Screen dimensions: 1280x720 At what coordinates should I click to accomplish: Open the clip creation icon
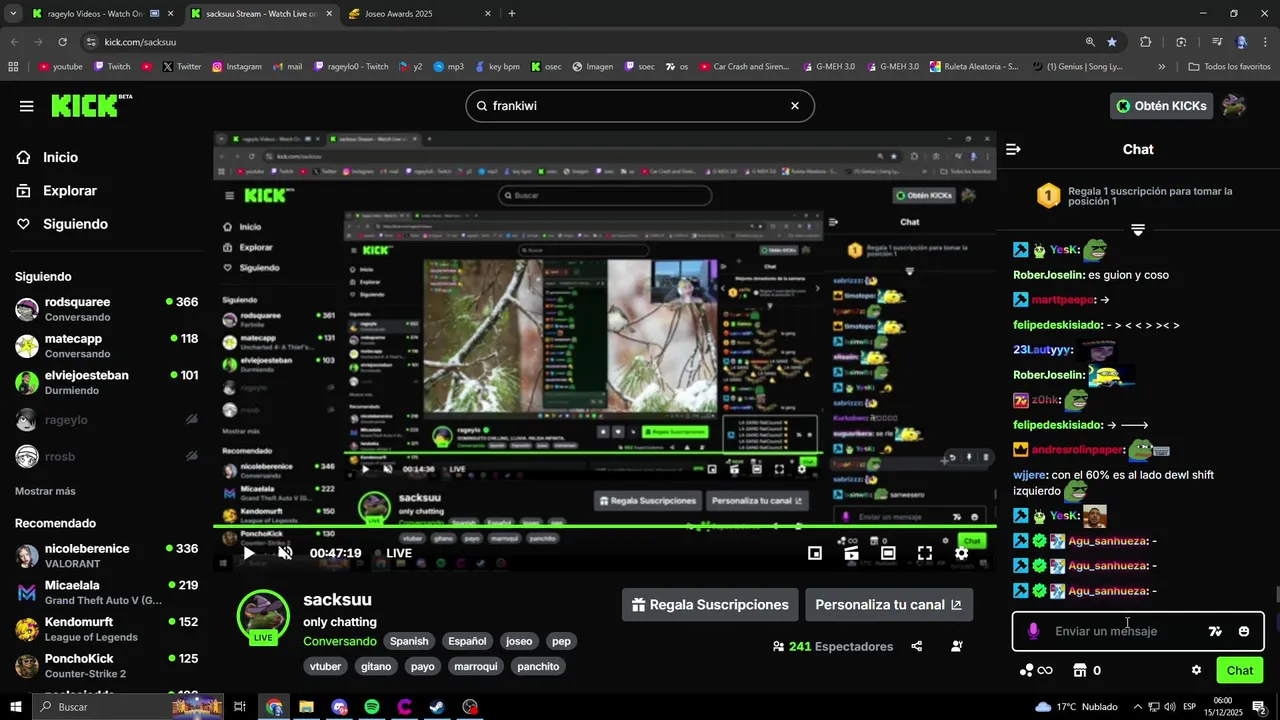coord(851,553)
